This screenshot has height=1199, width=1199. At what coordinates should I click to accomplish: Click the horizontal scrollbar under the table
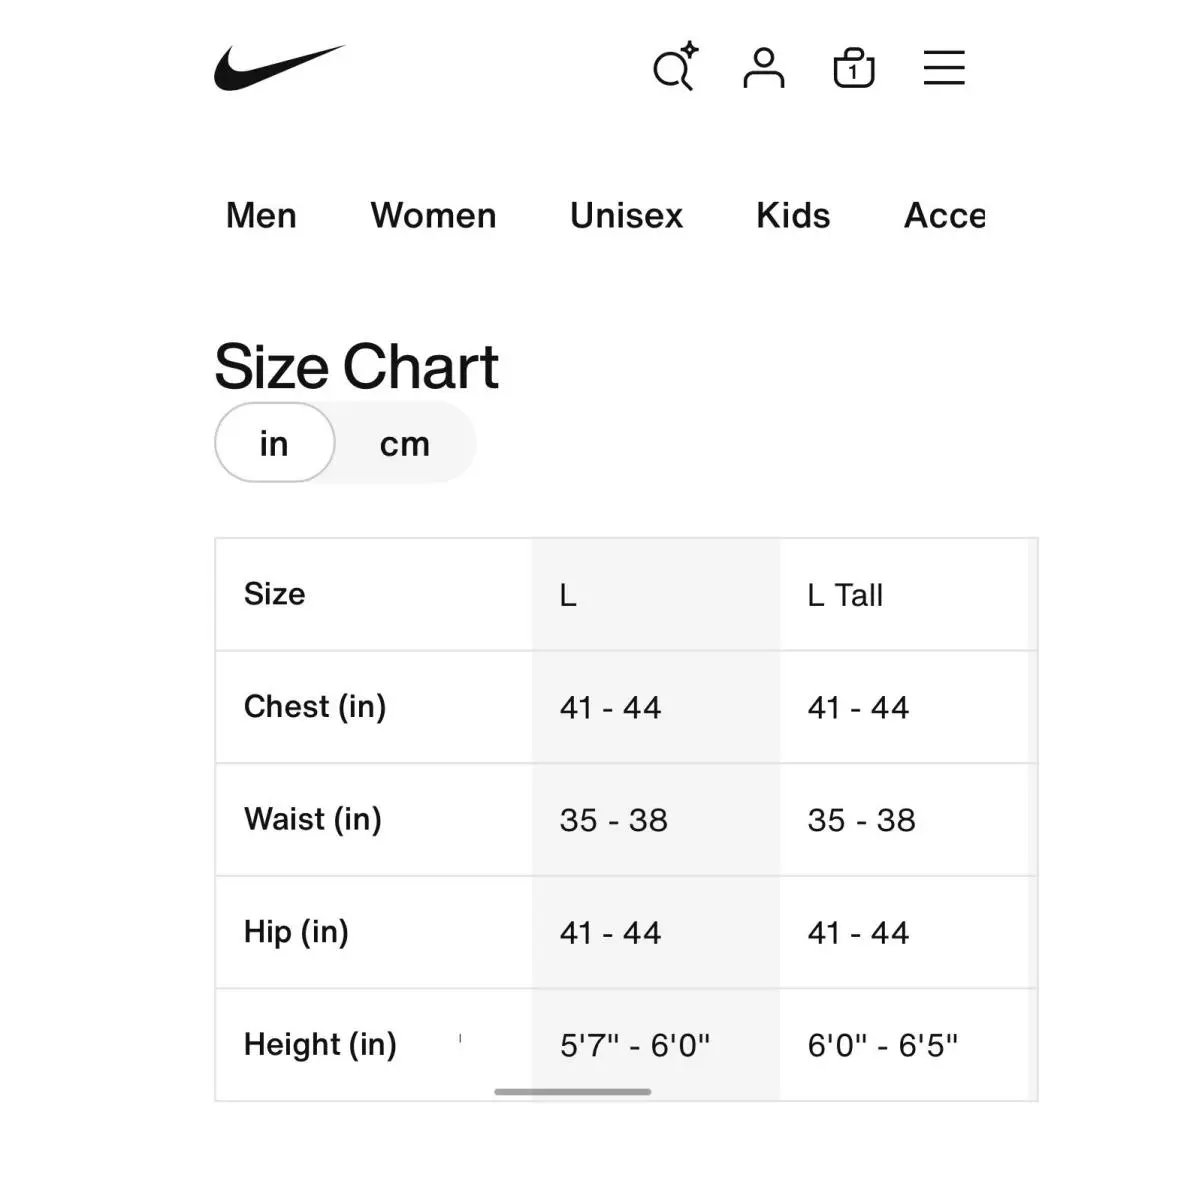(573, 1092)
